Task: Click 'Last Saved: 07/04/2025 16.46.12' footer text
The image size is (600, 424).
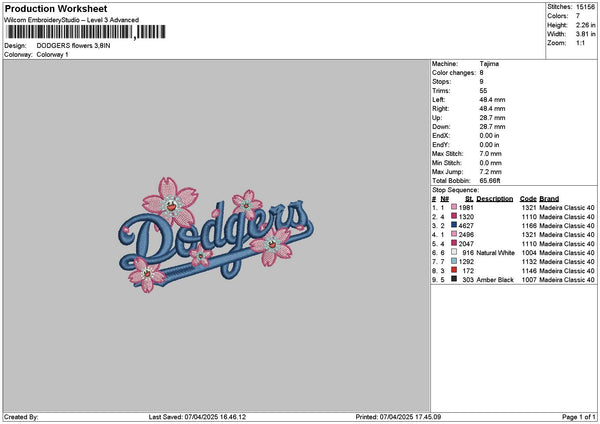Action: 197,417
